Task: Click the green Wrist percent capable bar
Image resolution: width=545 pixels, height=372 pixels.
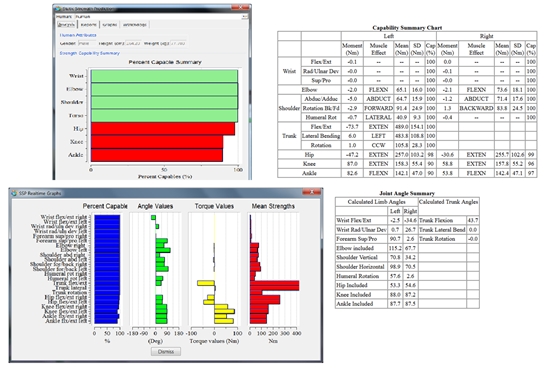Action: pyautogui.click(x=164, y=76)
